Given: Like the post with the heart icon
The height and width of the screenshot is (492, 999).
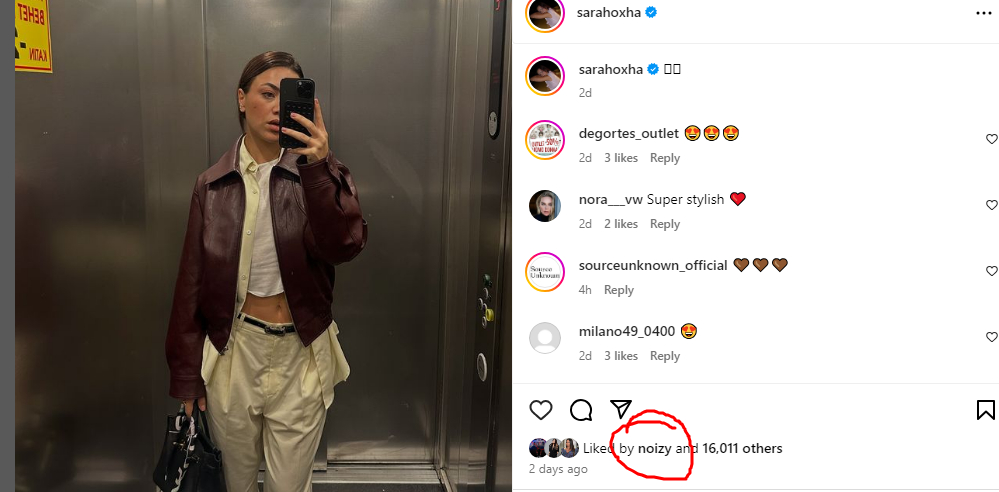Looking at the screenshot, I should pos(541,410).
